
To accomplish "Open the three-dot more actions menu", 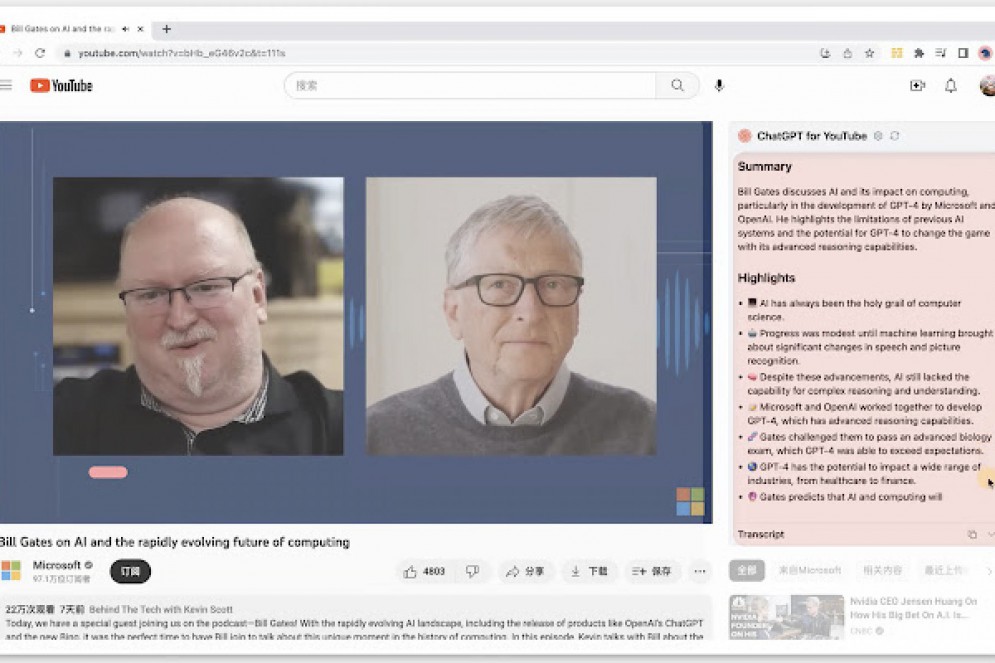I will point(700,572).
